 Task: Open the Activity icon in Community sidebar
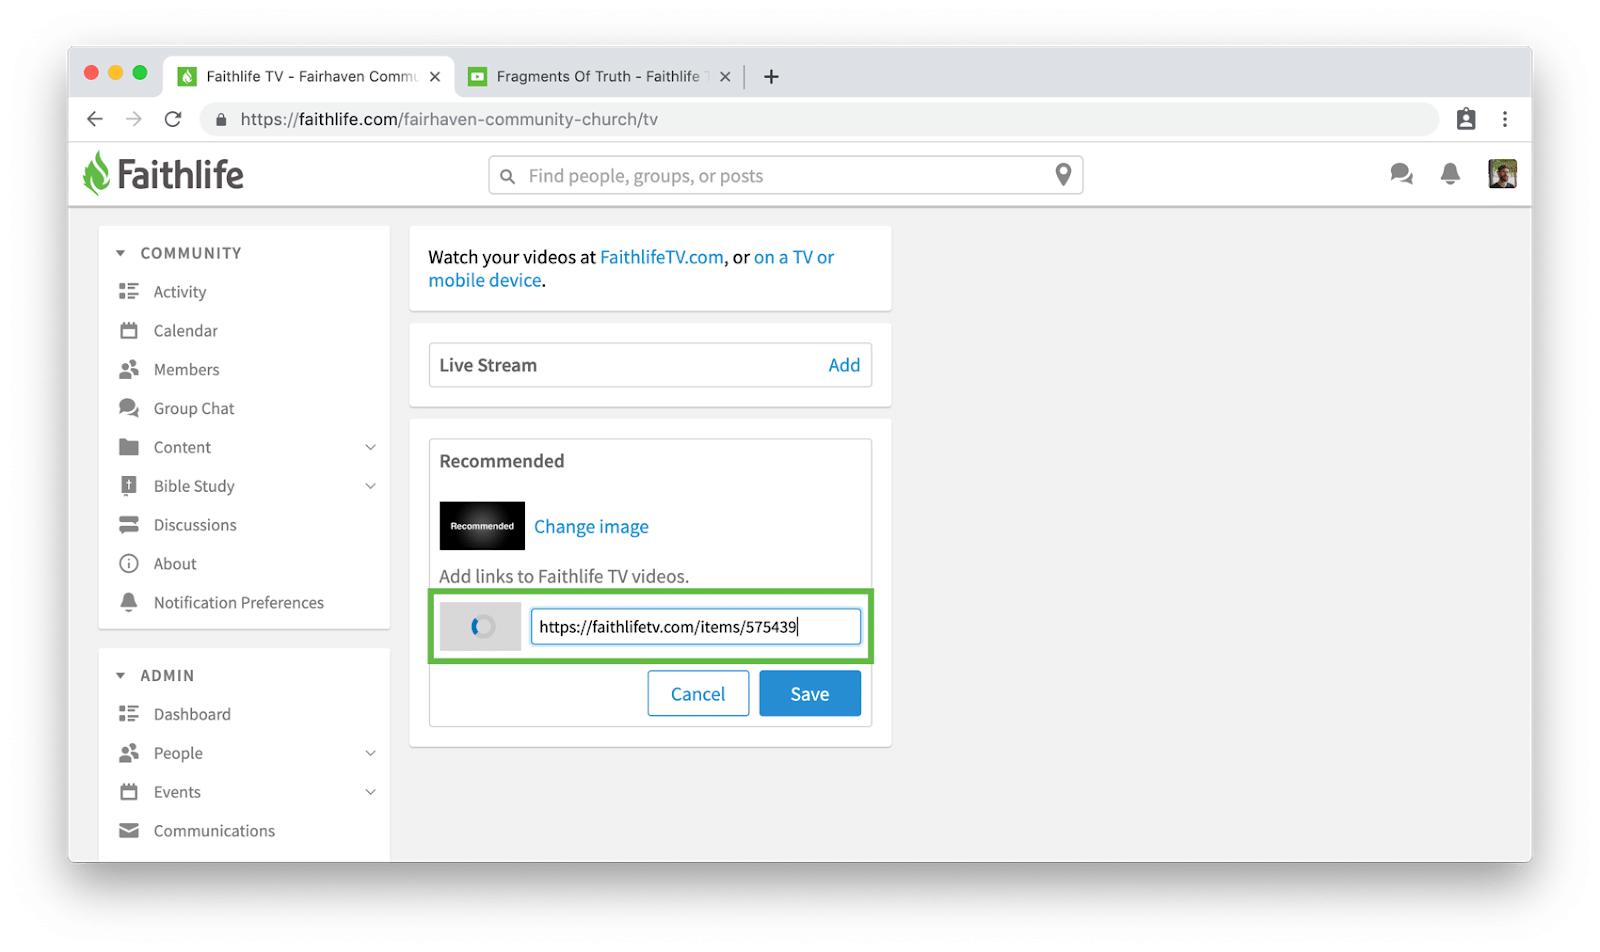[x=129, y=291]
